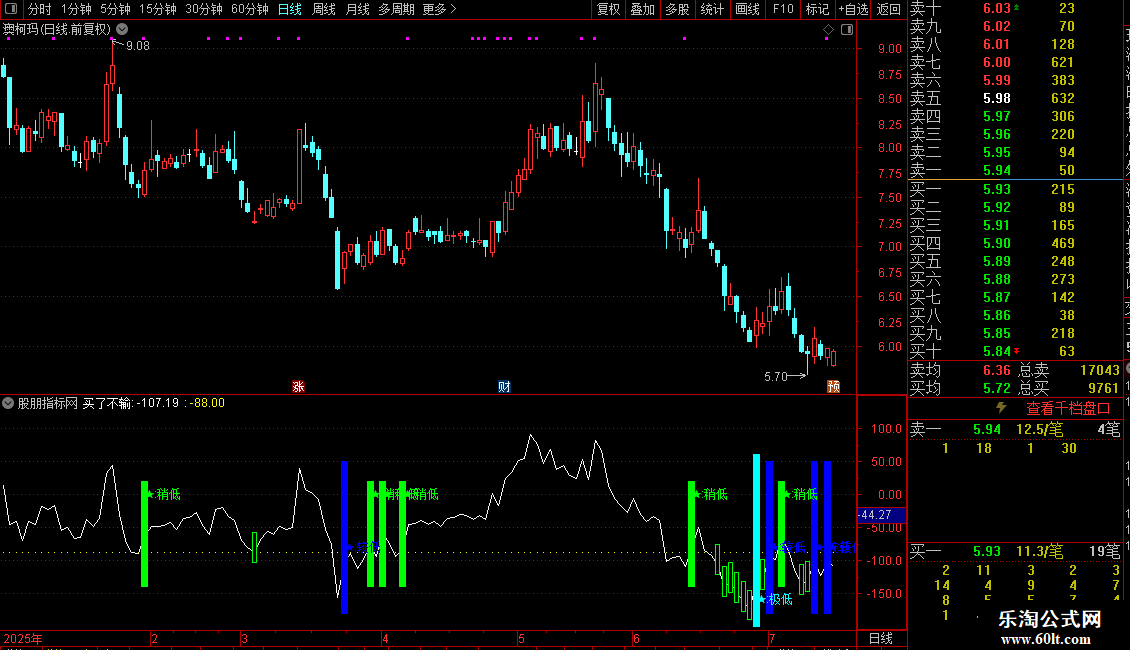Activate 画线 drawing tools
This screenshot has height=650, width=1130.
[747, 9]
